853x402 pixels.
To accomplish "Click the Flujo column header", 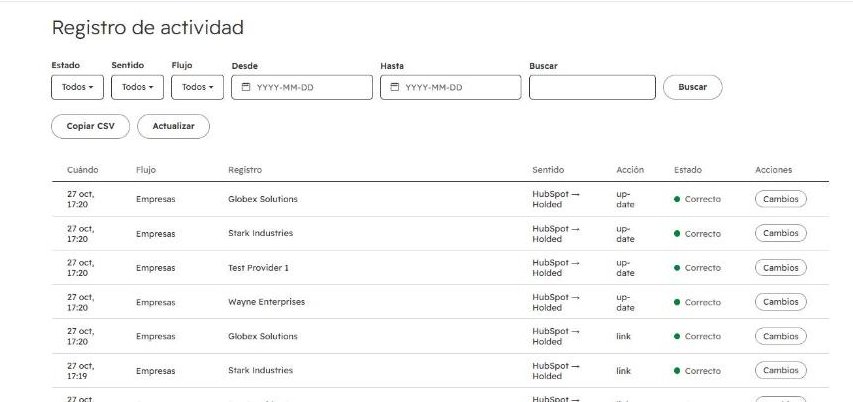I will [146, 170].
